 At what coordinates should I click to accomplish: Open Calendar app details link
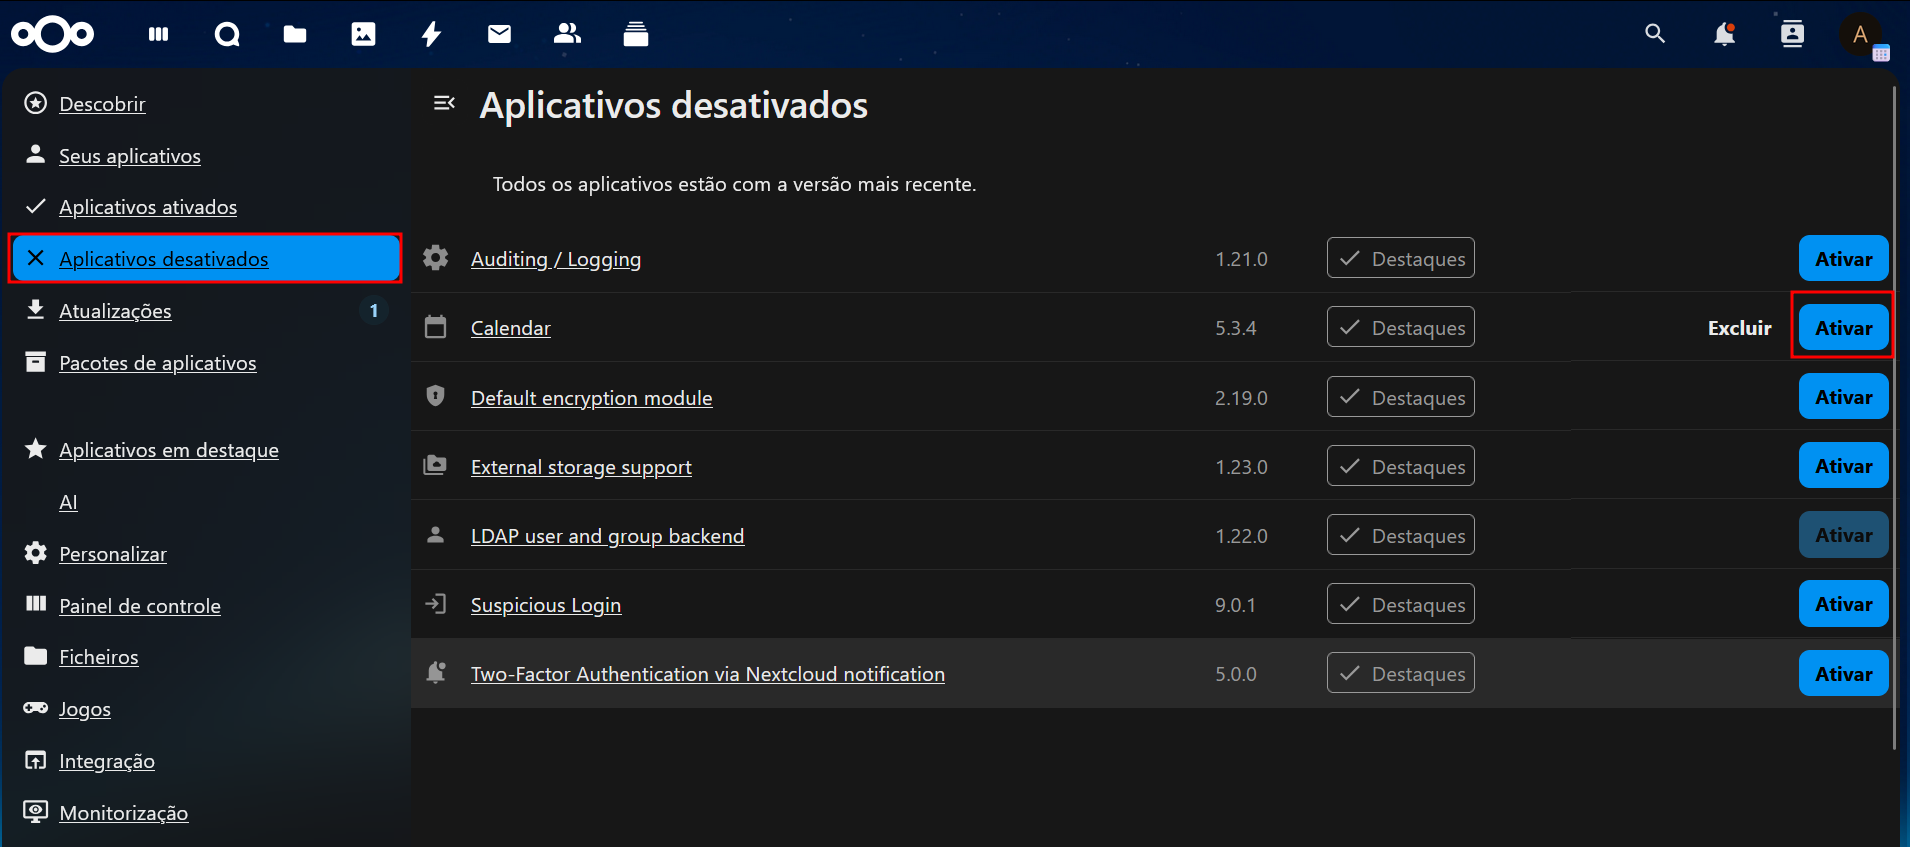coord(511,328)
